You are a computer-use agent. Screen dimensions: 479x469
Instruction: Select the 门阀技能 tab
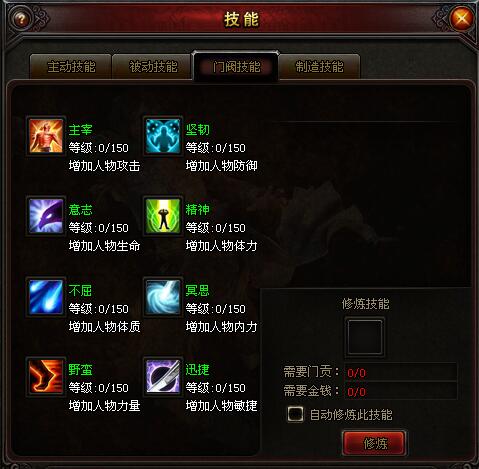236,66
